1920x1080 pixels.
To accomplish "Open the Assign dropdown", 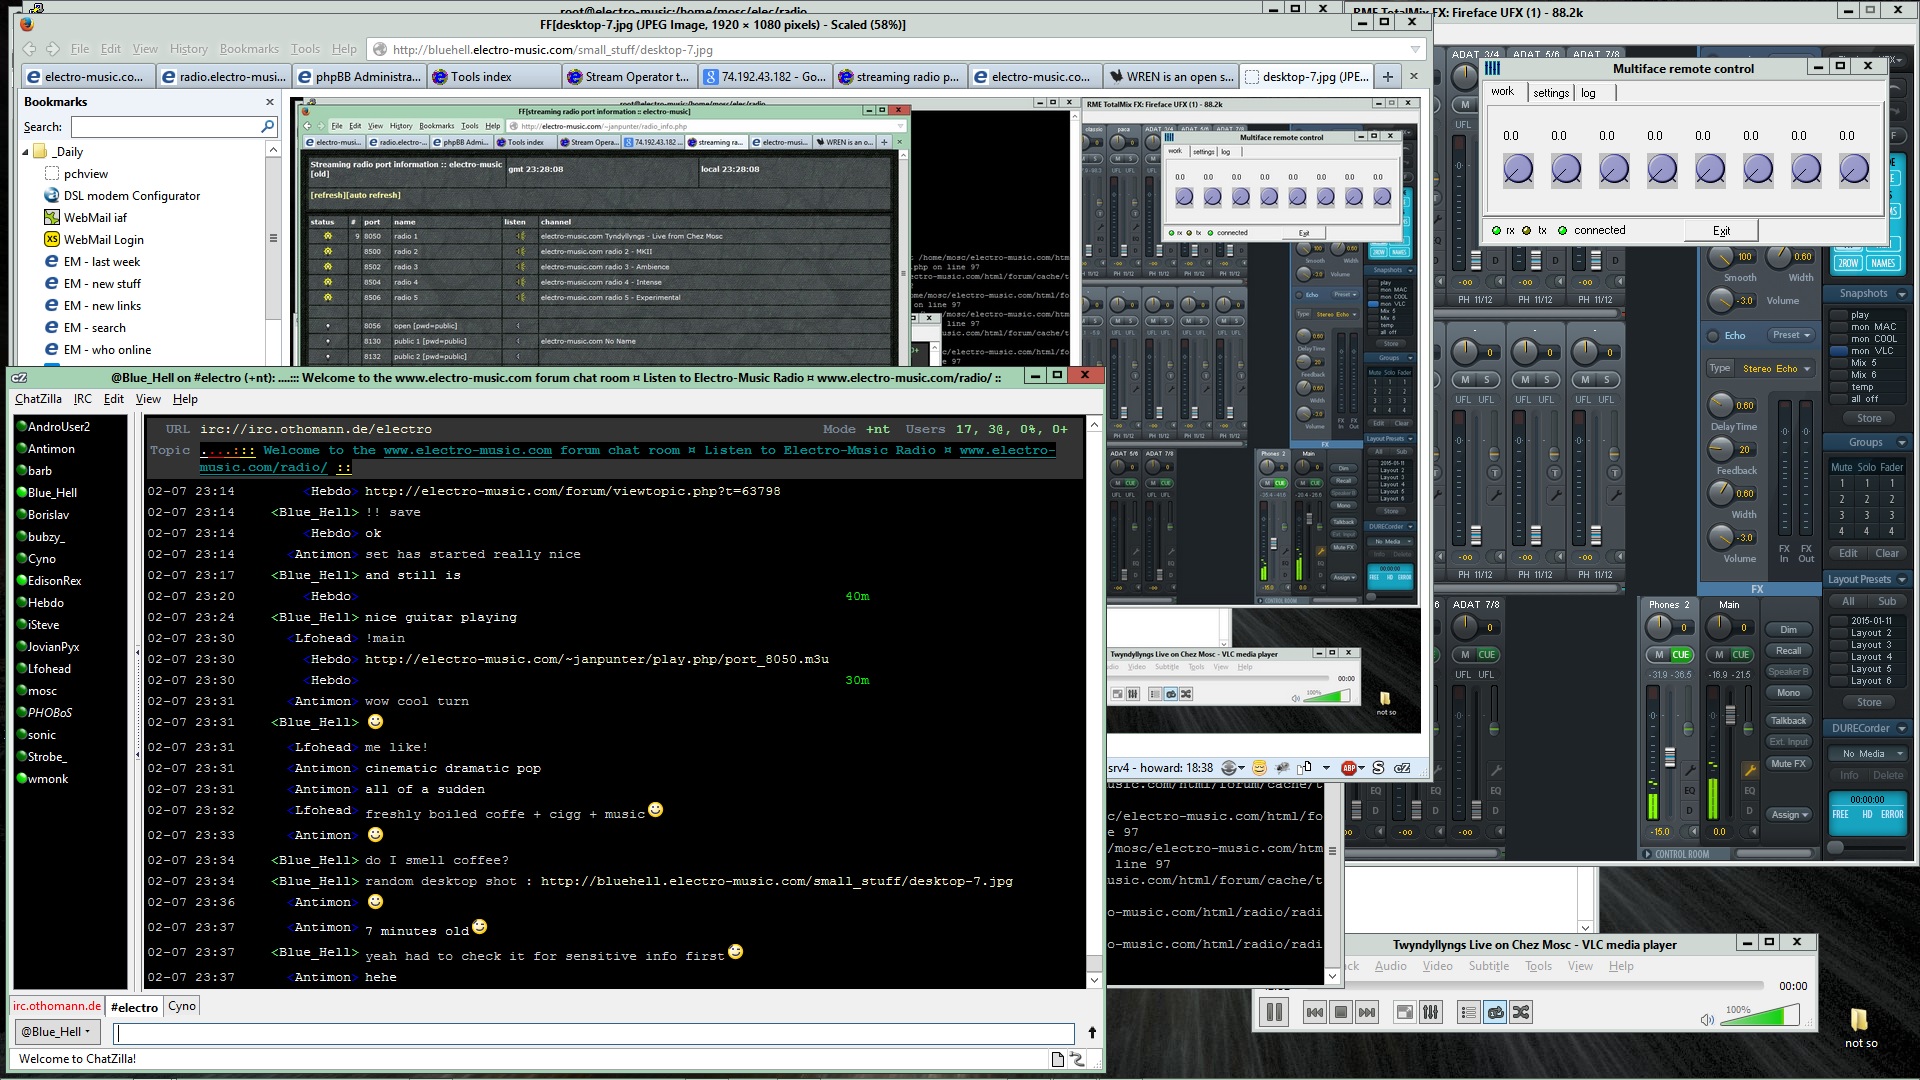I will point(1789,815).
